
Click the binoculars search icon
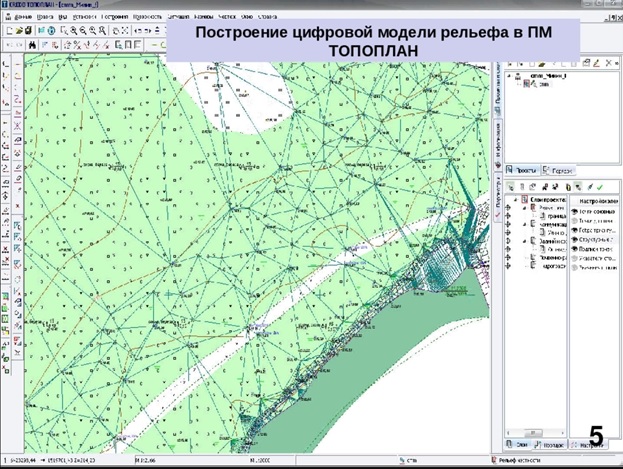(33, 45)
